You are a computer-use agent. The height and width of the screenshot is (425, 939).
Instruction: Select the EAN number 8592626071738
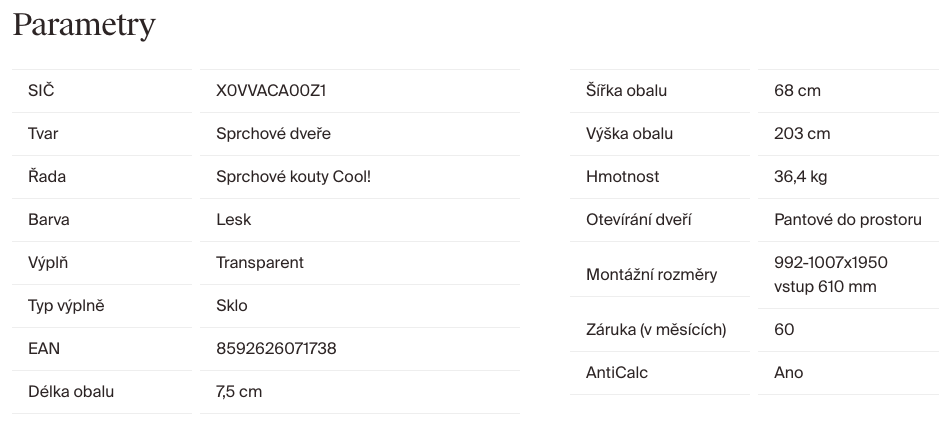click(276, 349)
